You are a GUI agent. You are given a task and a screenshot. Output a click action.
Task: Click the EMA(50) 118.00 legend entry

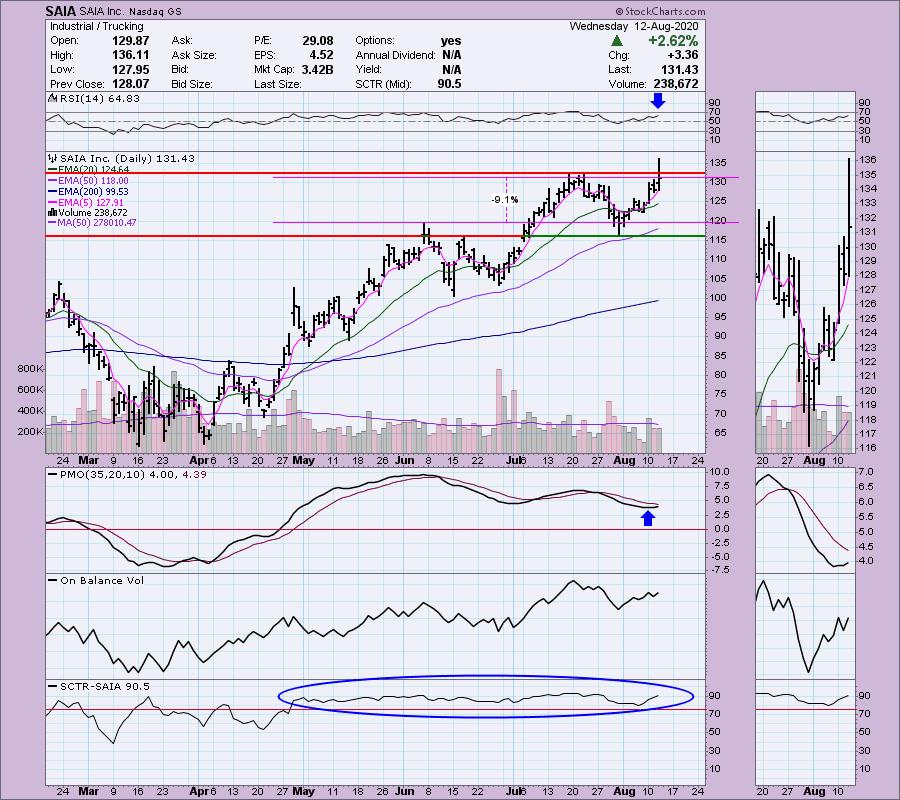click(x=89, y=180)
